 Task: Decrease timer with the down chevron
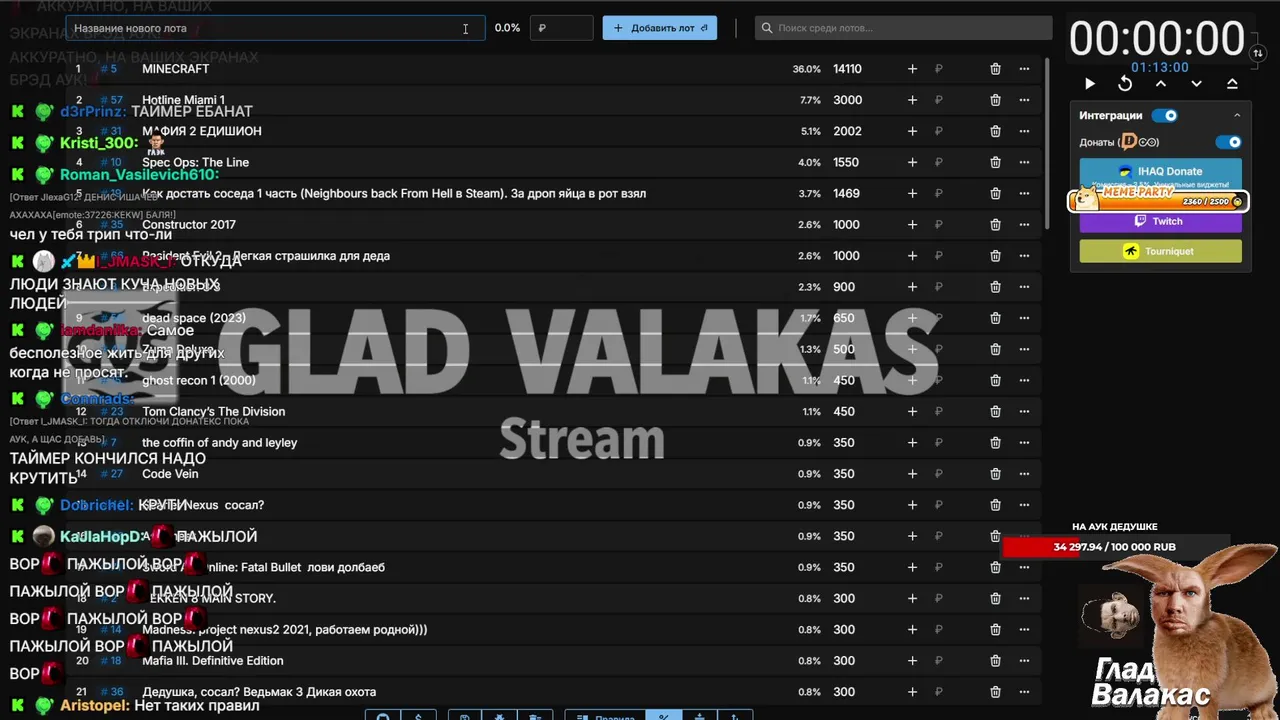(x=1196, y=84)
